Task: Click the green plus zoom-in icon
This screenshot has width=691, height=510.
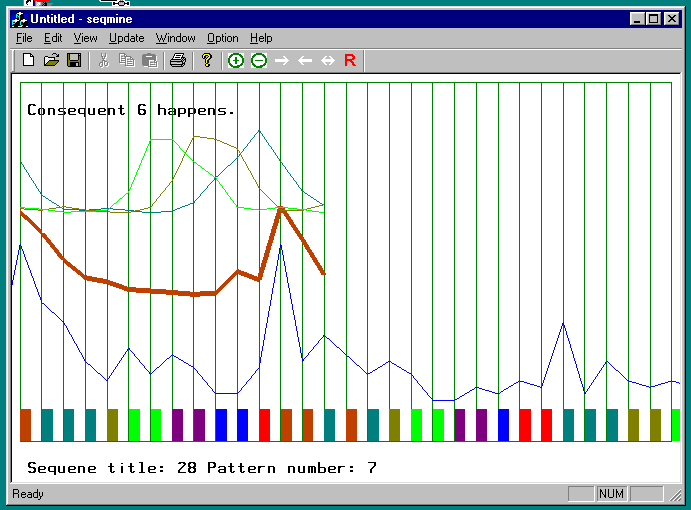Action: [x=236, y=60]
